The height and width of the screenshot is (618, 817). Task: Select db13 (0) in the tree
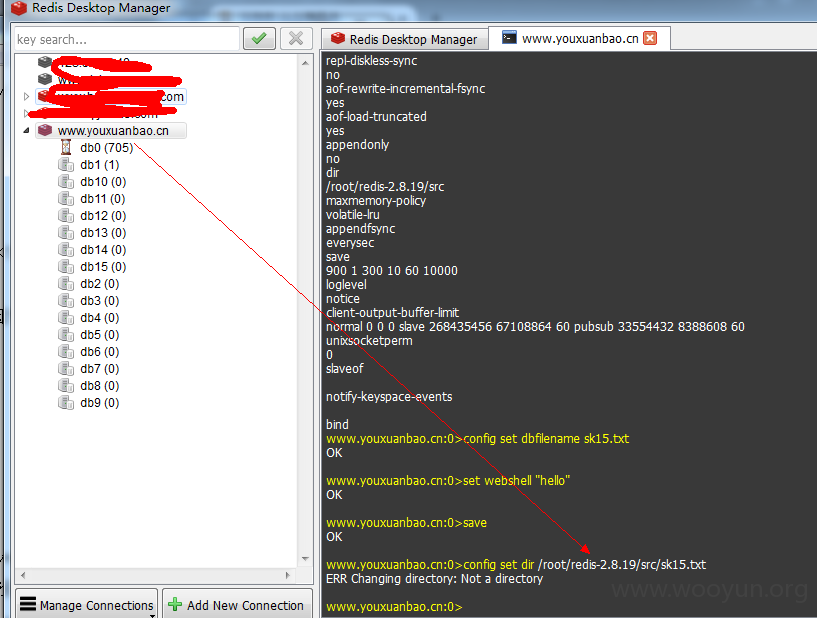pyautogui.click(x=103, y=232)
